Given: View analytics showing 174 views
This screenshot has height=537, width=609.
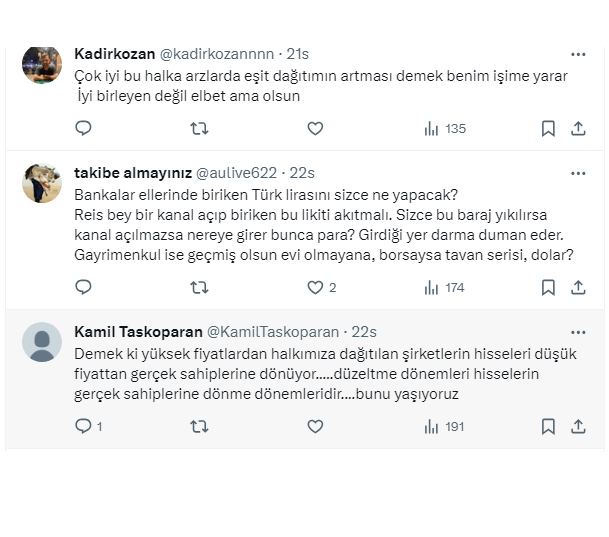Looking at the screenshot, I should (x=445, y=287).
